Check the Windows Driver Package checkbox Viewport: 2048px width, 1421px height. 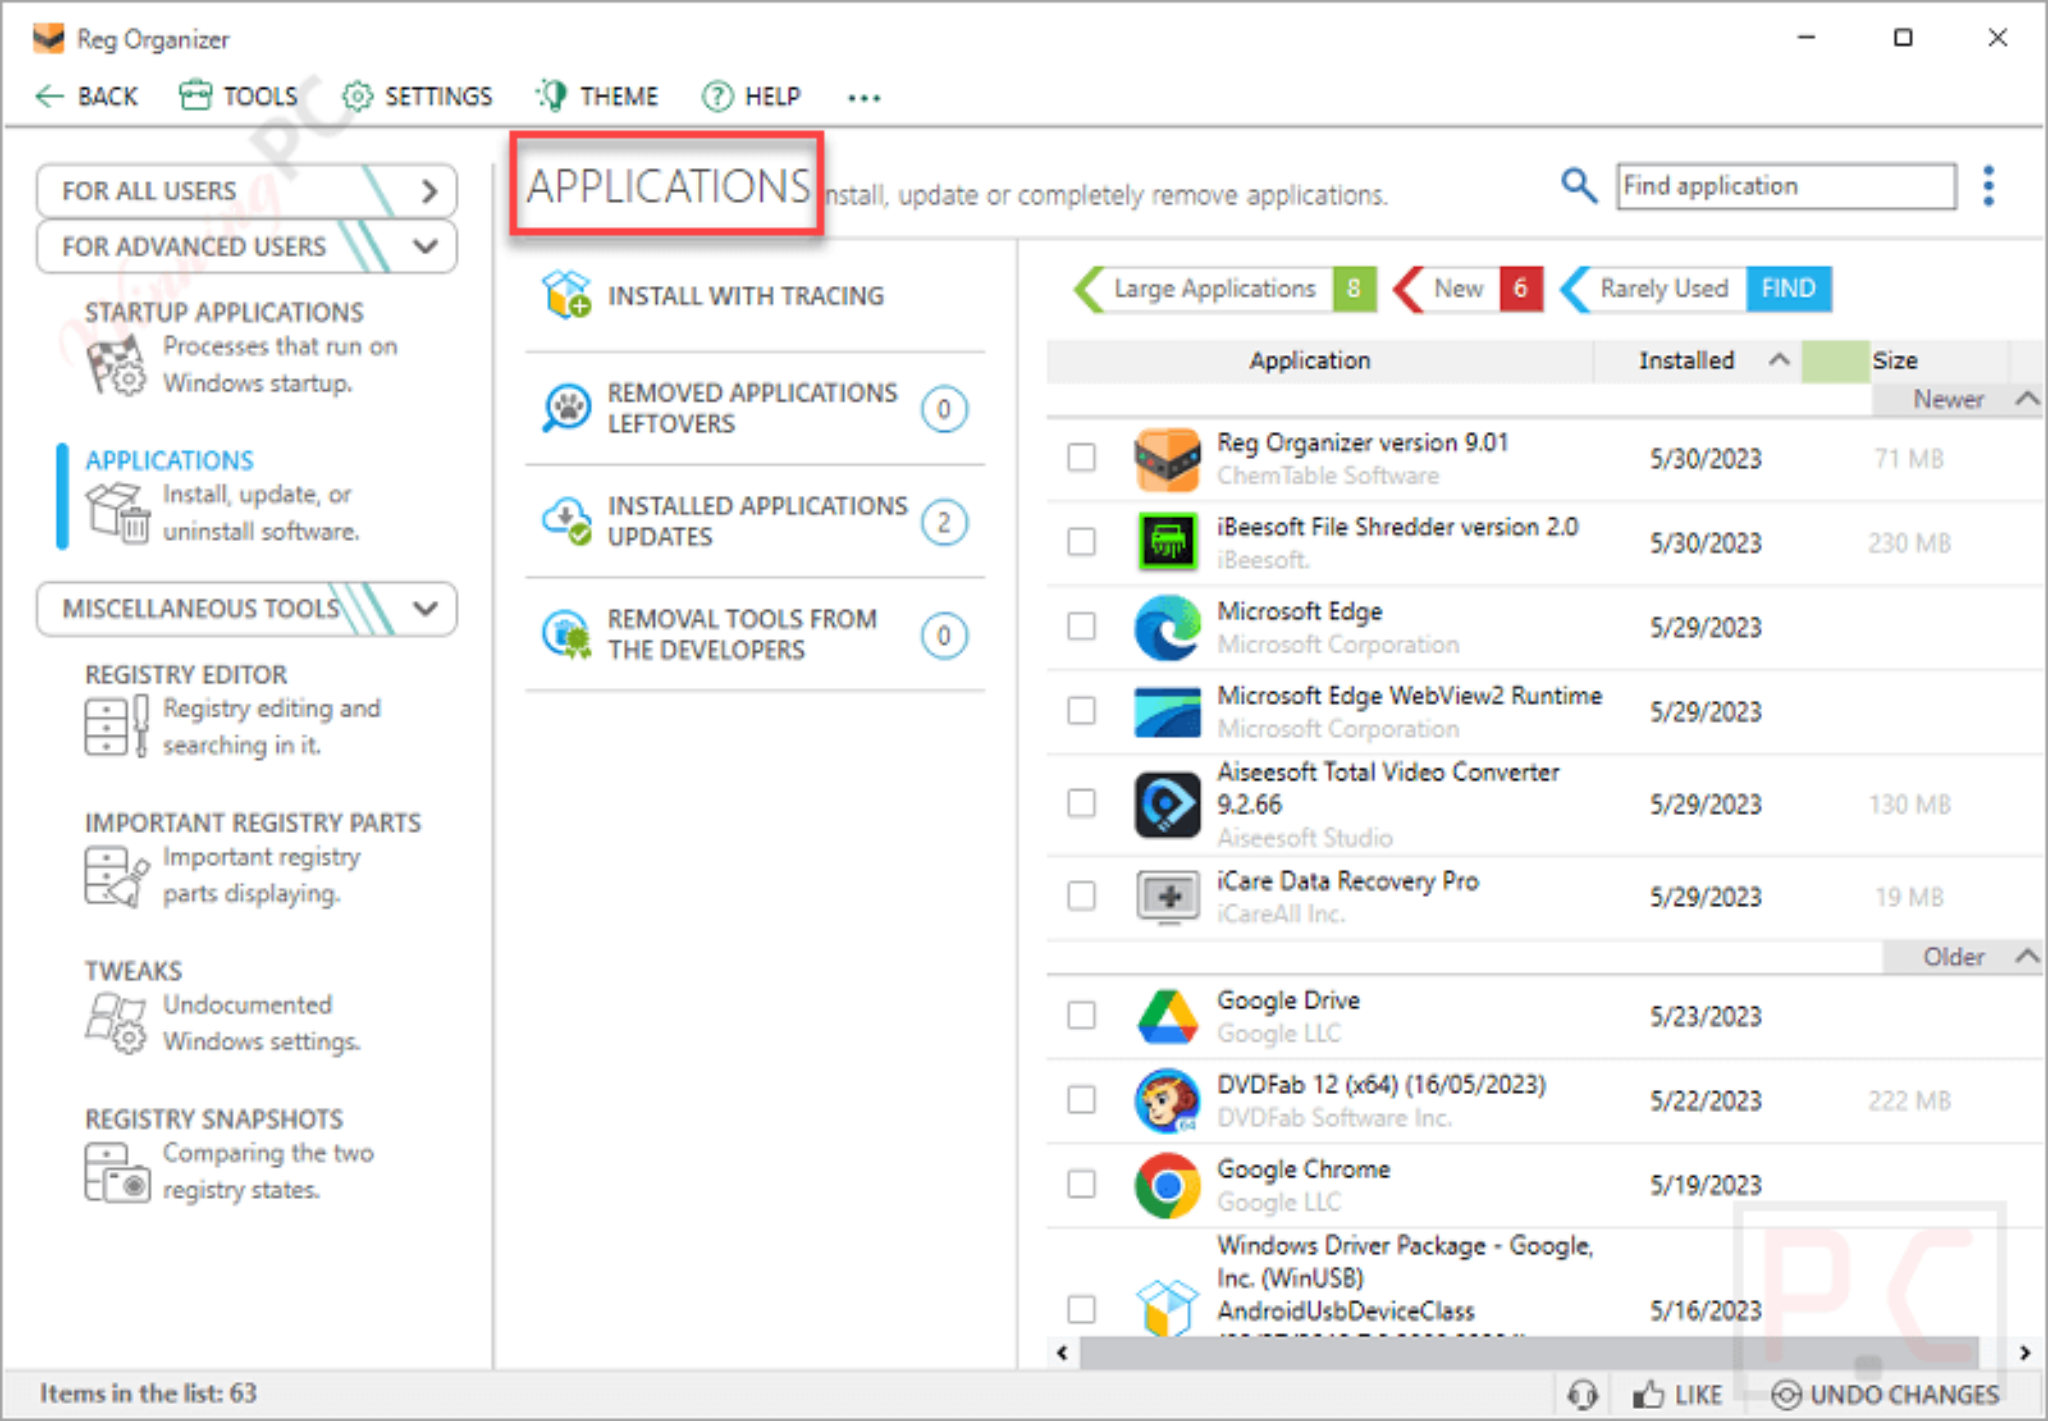click(x=1081, y=1308)
